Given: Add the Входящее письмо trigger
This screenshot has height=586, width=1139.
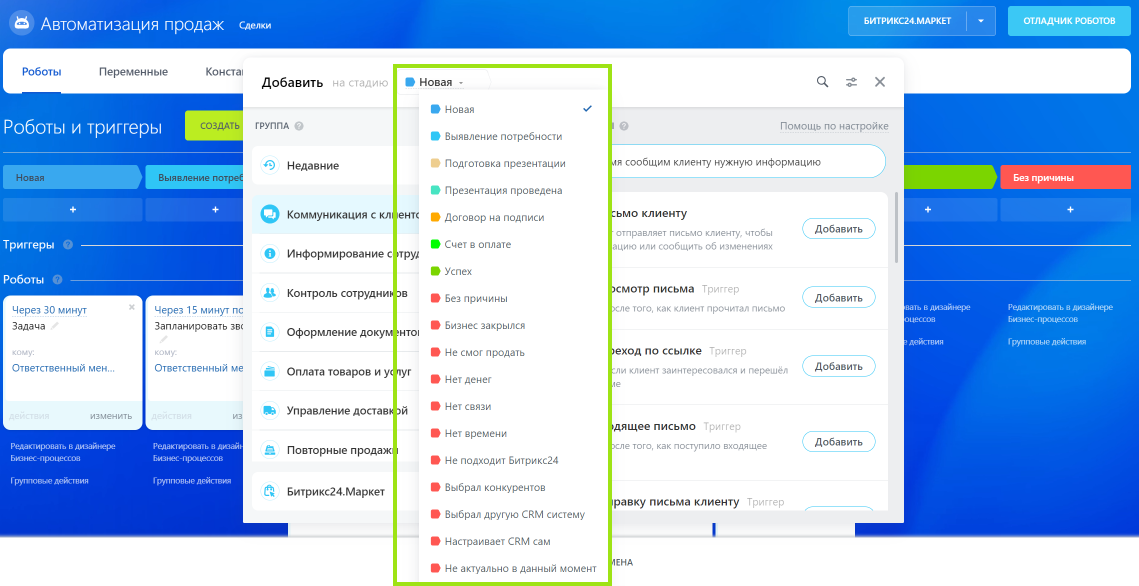Looking at the screenshot, I should pos(838,441).
